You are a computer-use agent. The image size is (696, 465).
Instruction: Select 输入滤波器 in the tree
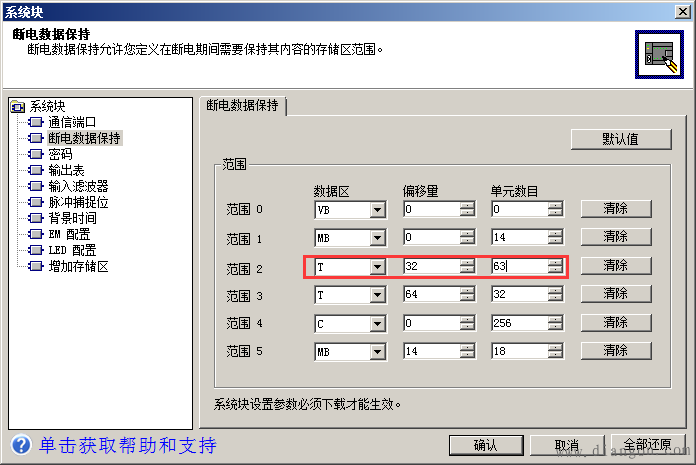[78, 186]
